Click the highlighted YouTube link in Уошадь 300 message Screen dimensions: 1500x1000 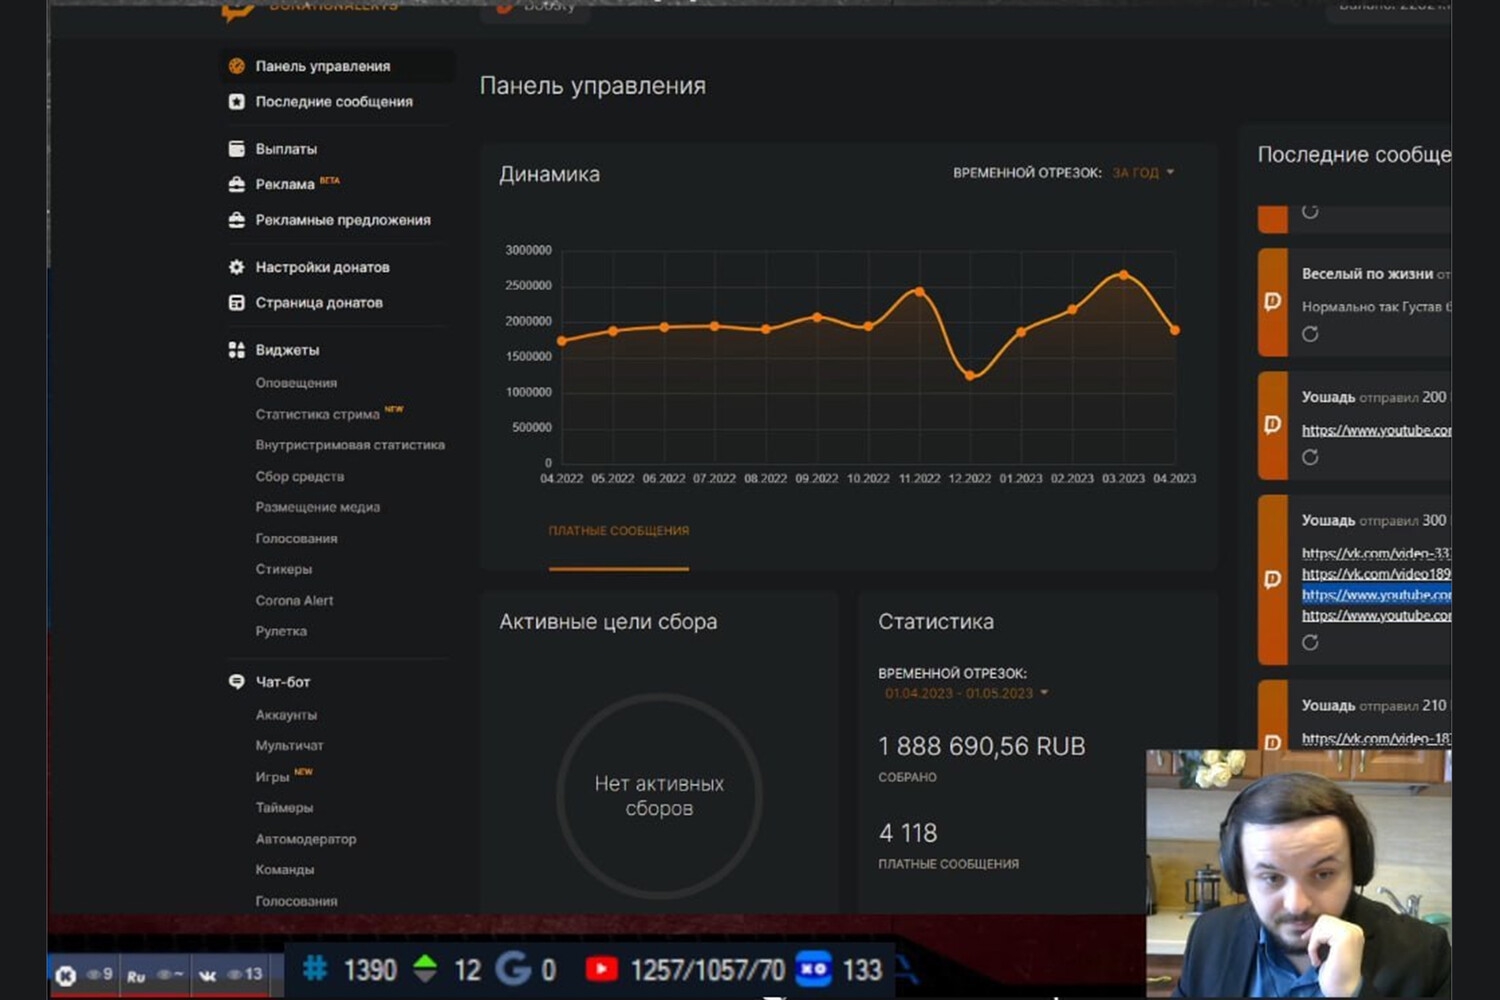(1376, 595)
